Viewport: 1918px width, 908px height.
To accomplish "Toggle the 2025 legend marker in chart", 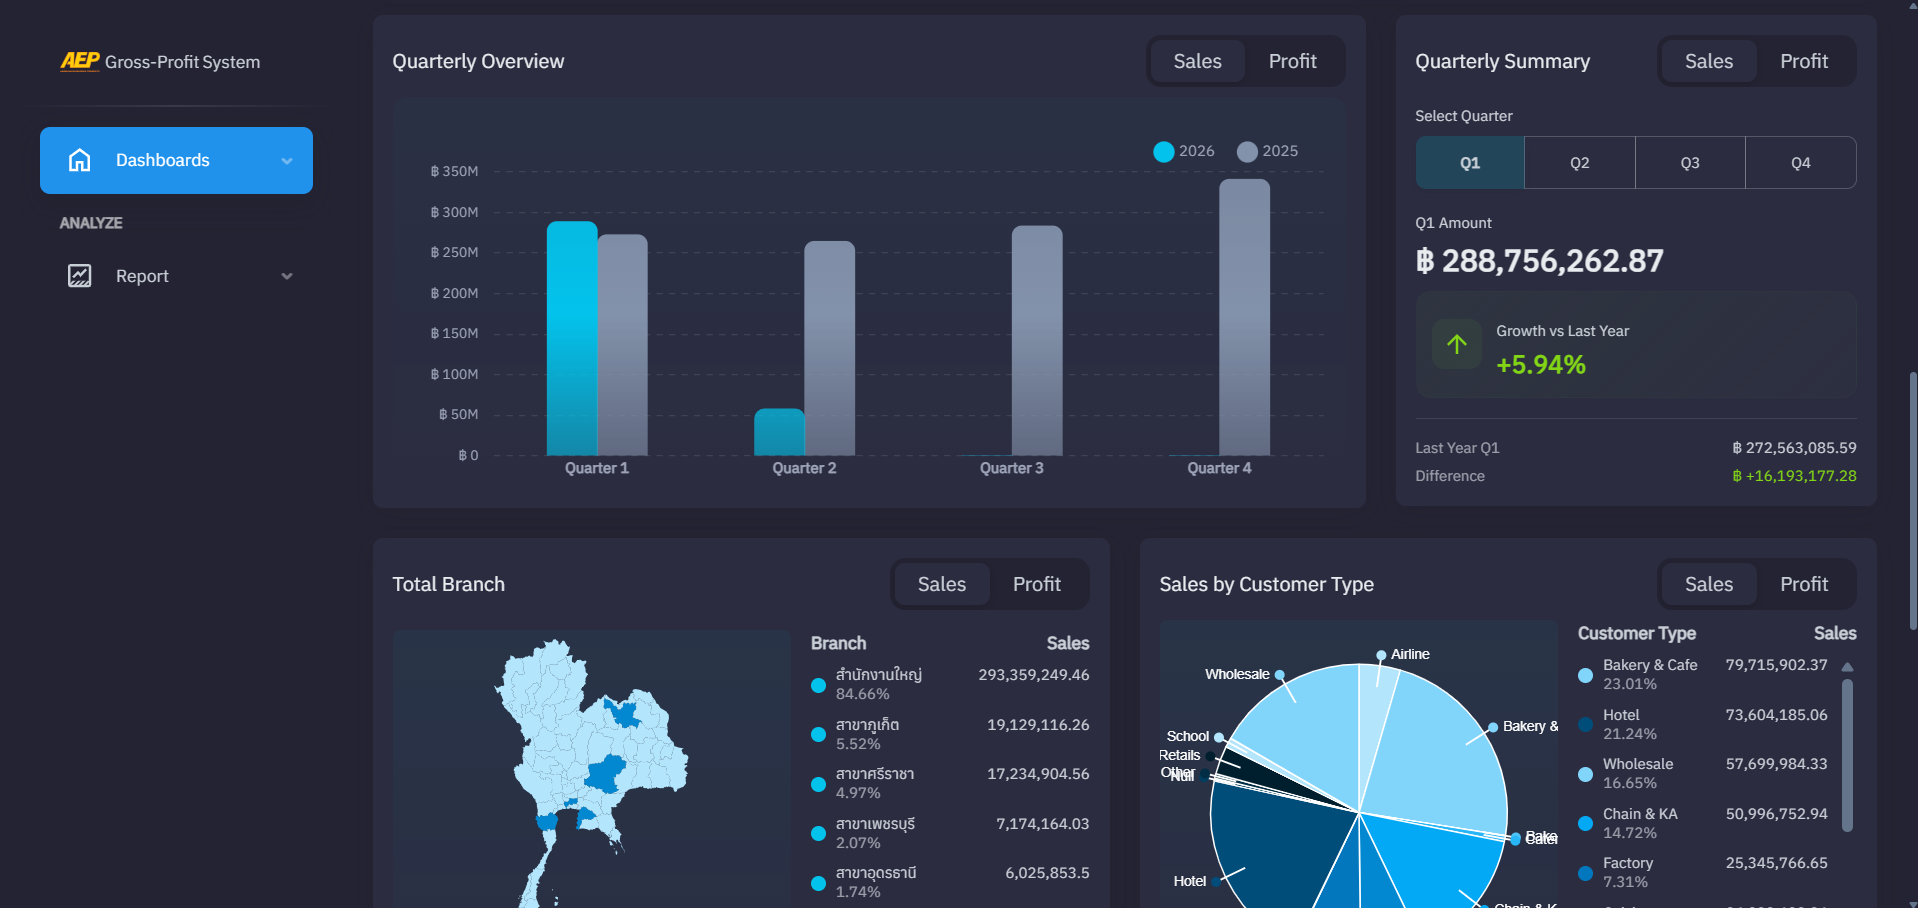I will [1247, 151].
